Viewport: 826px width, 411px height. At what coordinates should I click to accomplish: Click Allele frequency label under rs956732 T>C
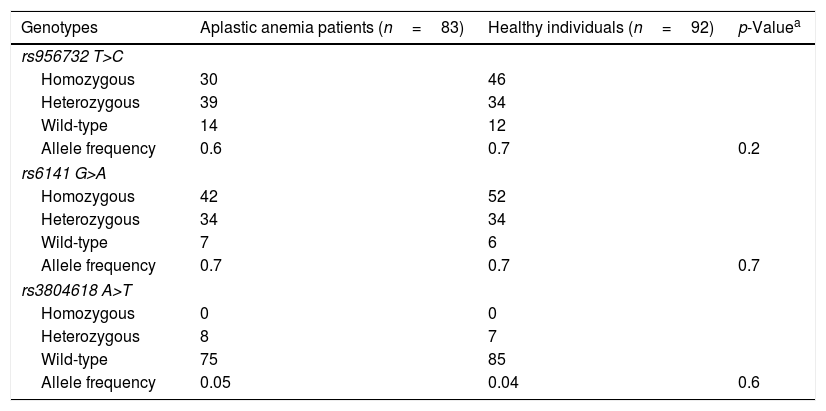click(98, 149)
